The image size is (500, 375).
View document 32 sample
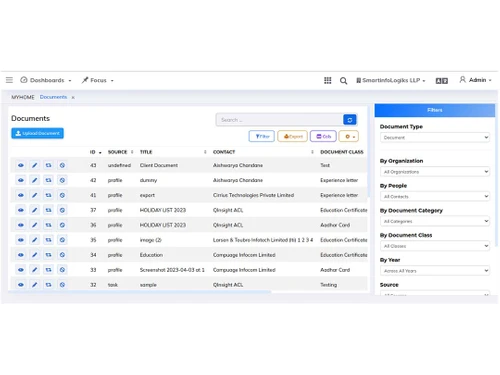pos(21,285)
